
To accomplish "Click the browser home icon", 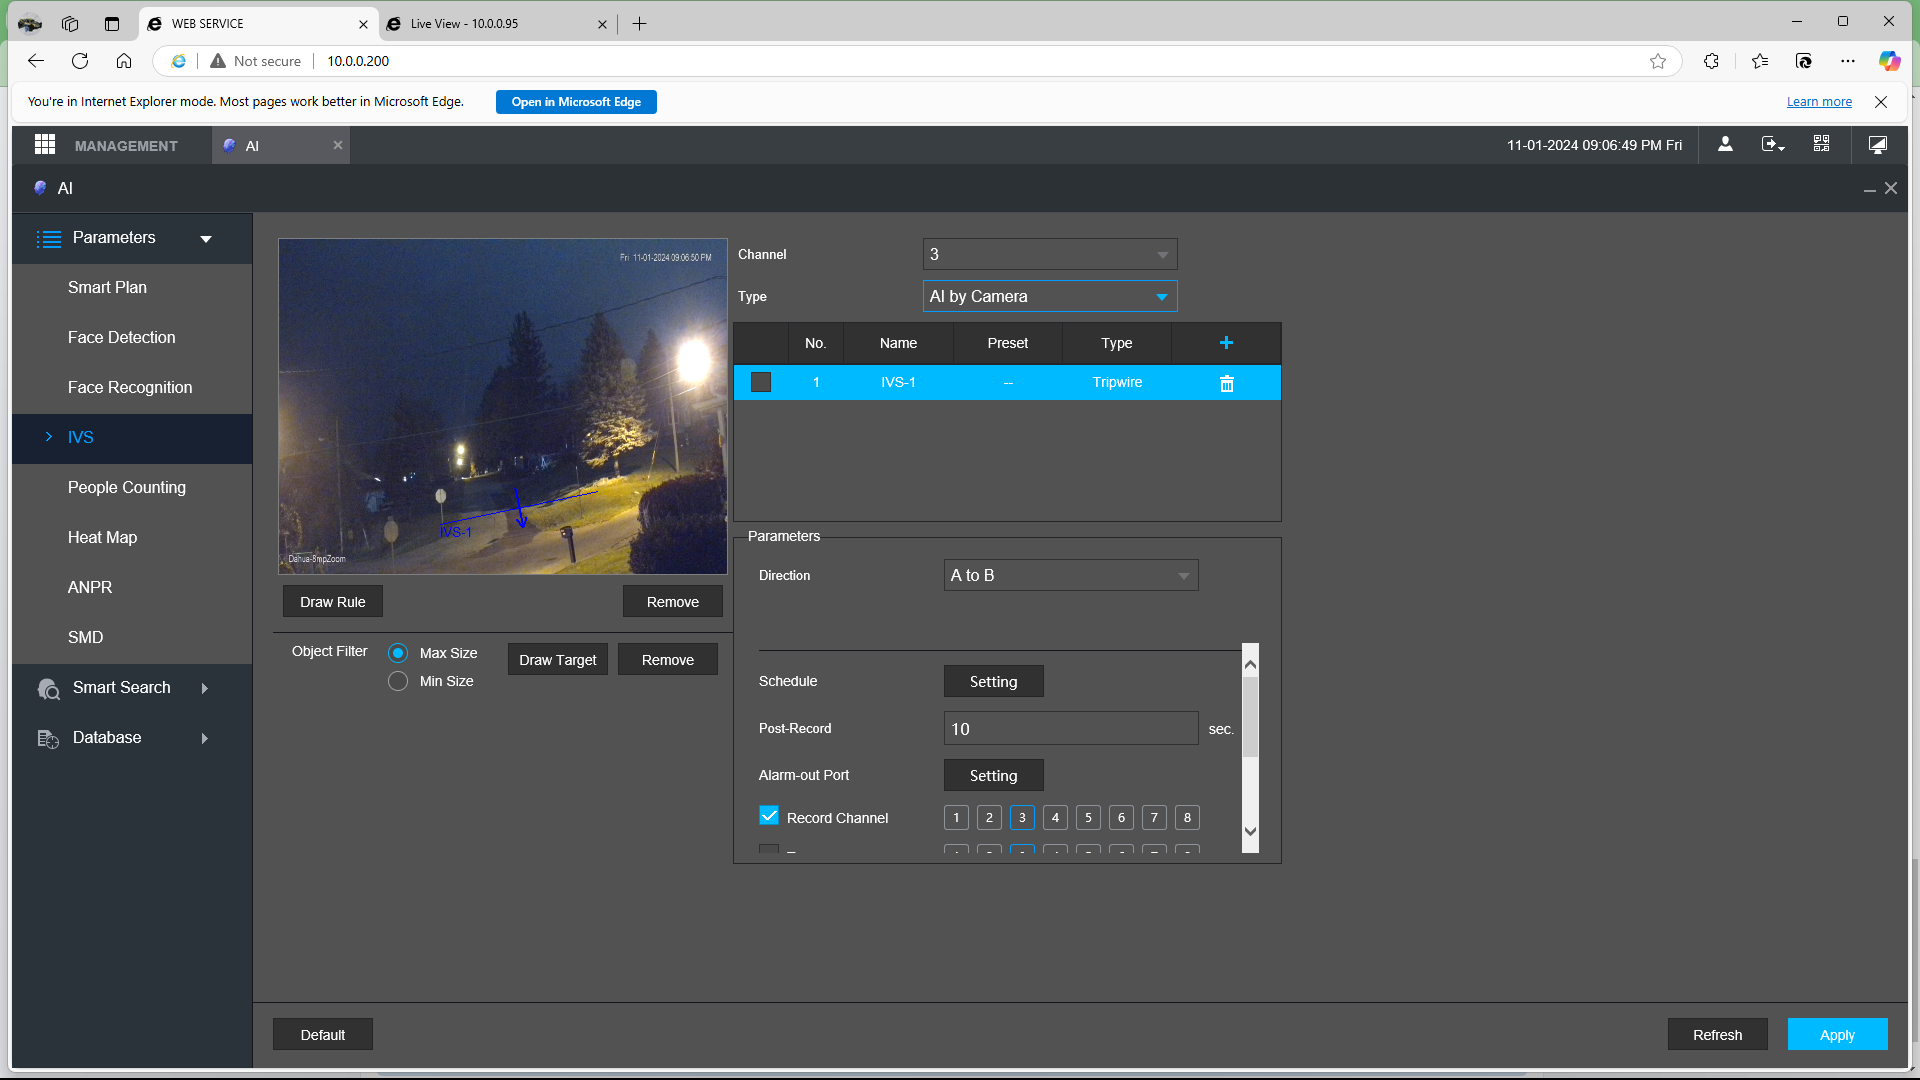I will 124,61.
